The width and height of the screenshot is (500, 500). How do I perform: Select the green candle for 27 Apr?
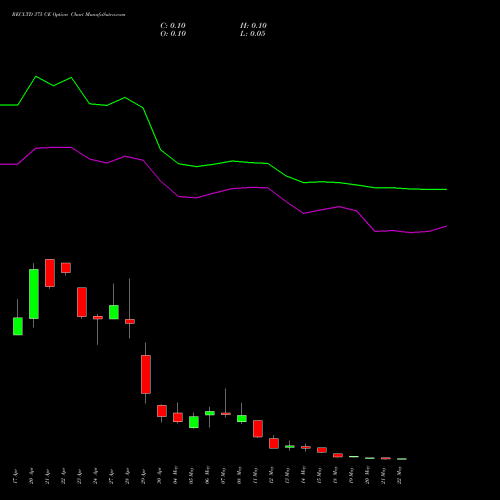coord(114,312)
